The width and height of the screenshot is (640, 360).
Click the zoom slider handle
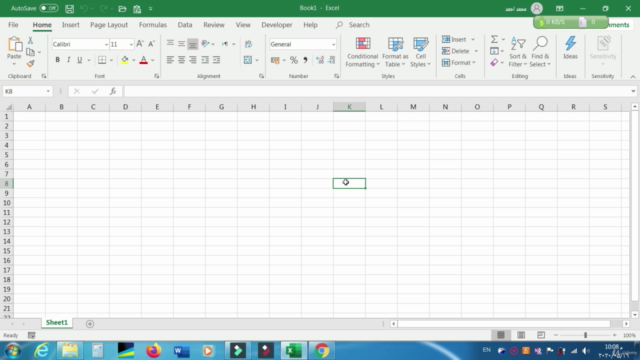click(585, 335)
